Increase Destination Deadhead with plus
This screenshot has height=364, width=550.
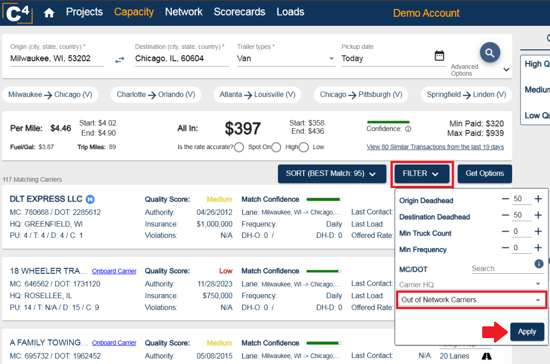[538, 215]
